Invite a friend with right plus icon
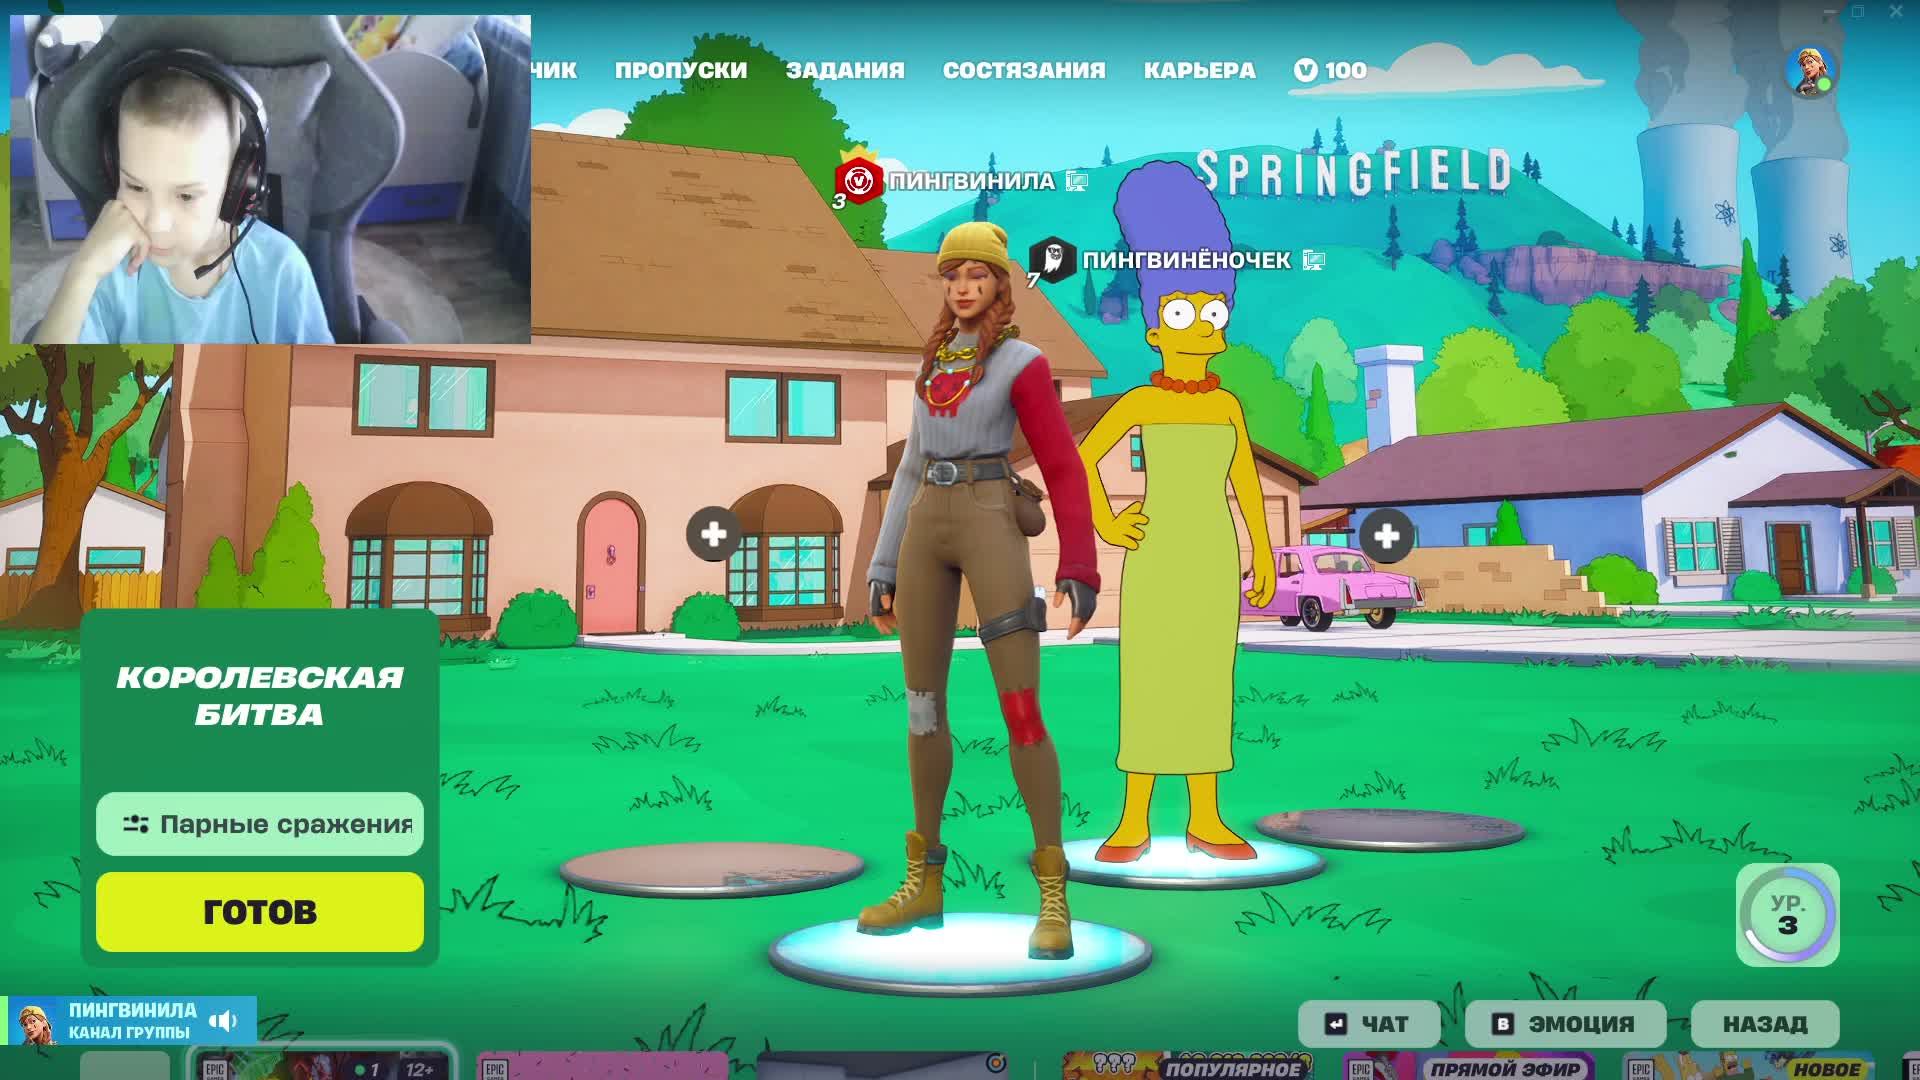The width and height of the screenshot is (1920, 1080). point(1386,537)
